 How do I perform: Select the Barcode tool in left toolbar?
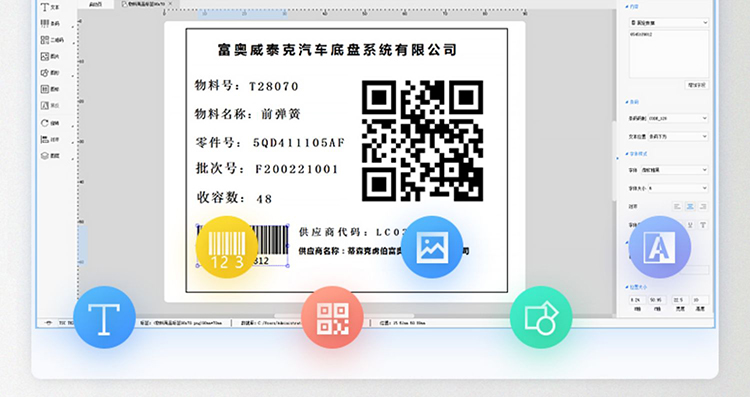pos(50,23)
